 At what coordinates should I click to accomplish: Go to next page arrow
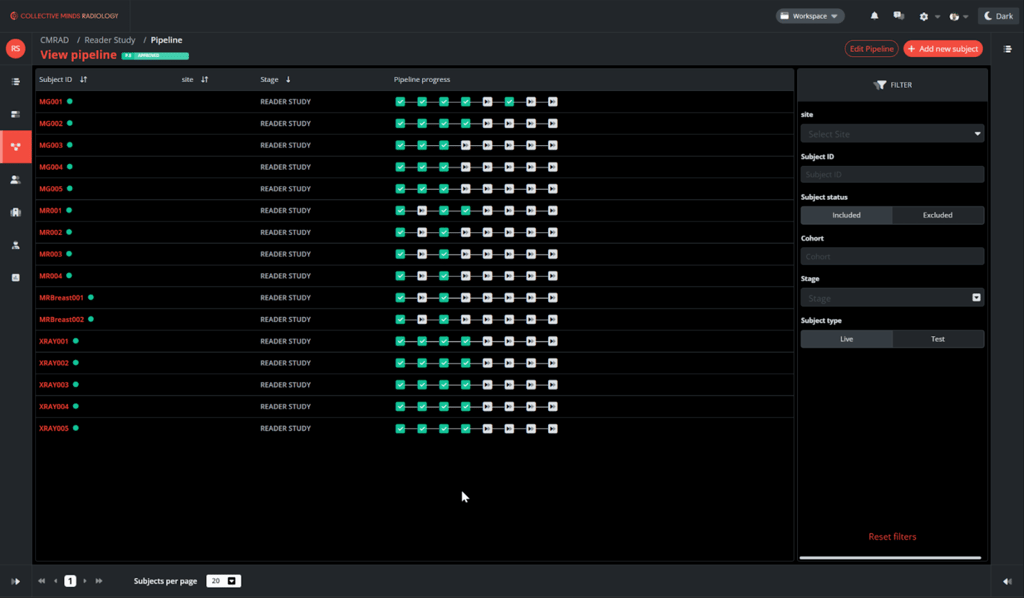pos(85,581)
